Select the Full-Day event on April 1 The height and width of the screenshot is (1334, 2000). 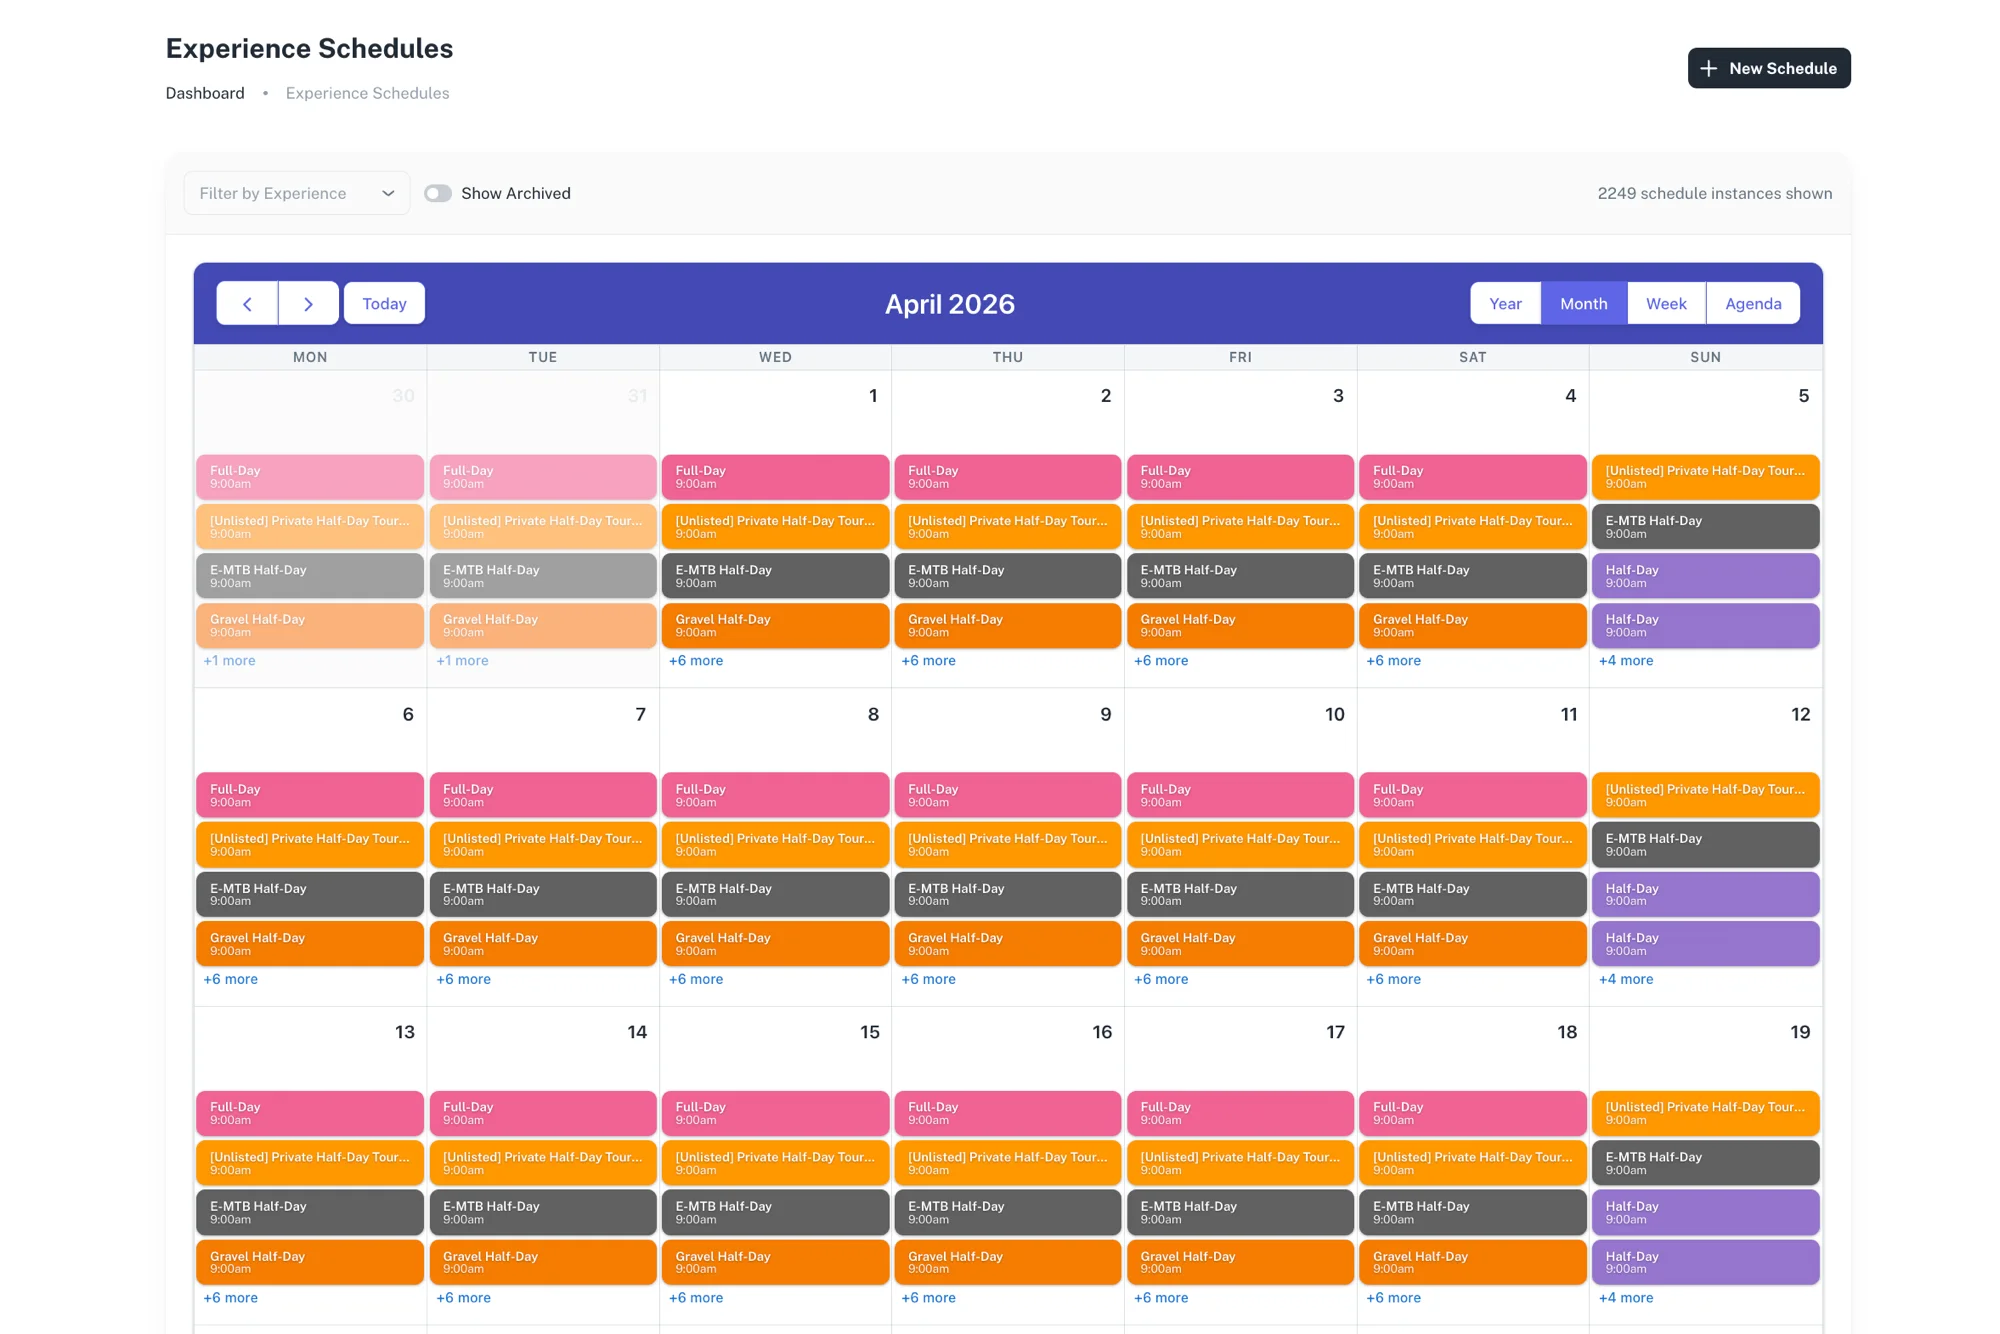pyautogui.click(x=775, y=476)
